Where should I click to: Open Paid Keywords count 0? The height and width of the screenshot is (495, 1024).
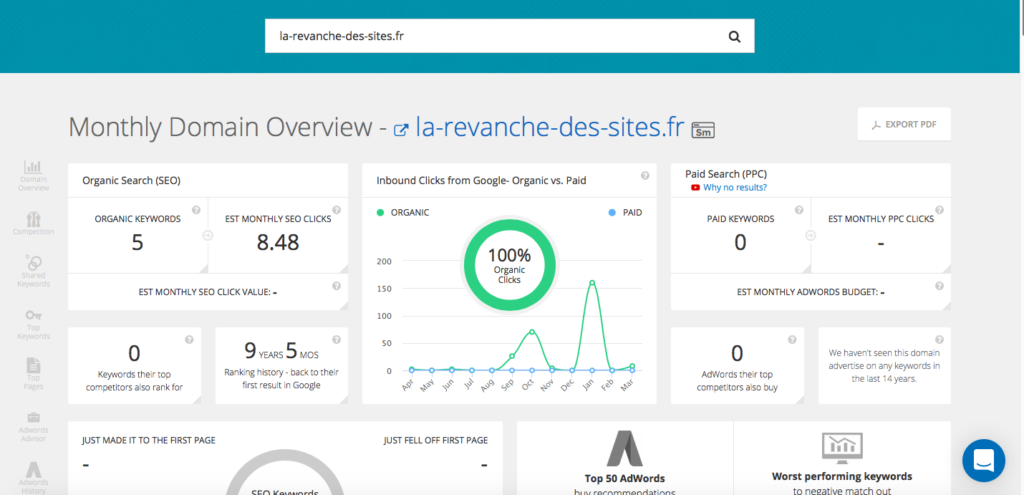point(740,242)
